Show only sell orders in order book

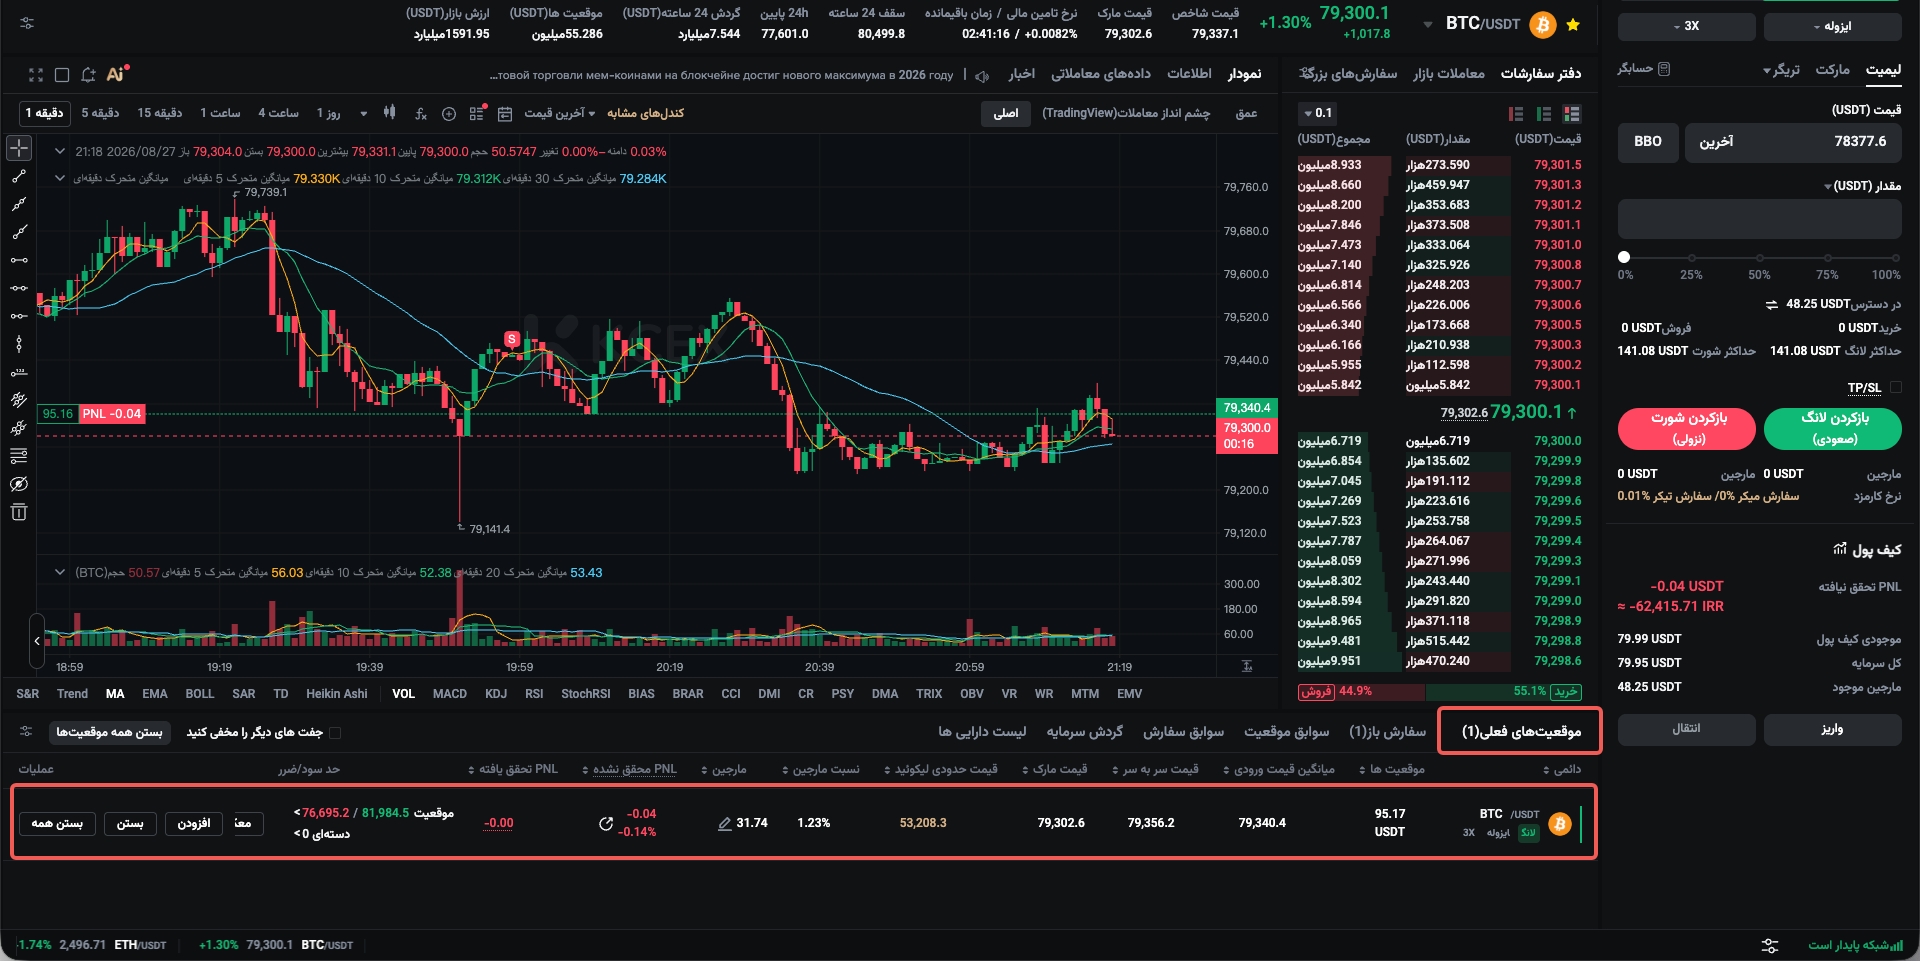1516,114
